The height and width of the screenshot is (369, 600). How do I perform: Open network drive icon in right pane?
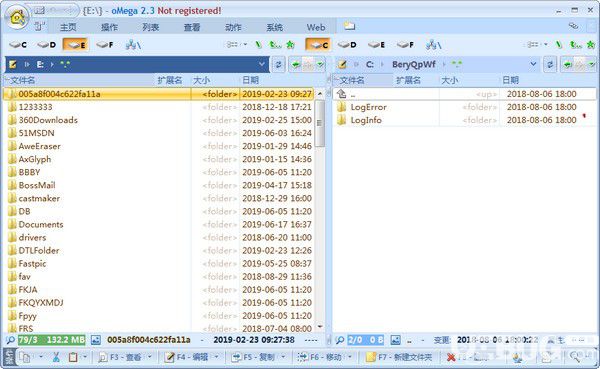click(x=433, y=45)
